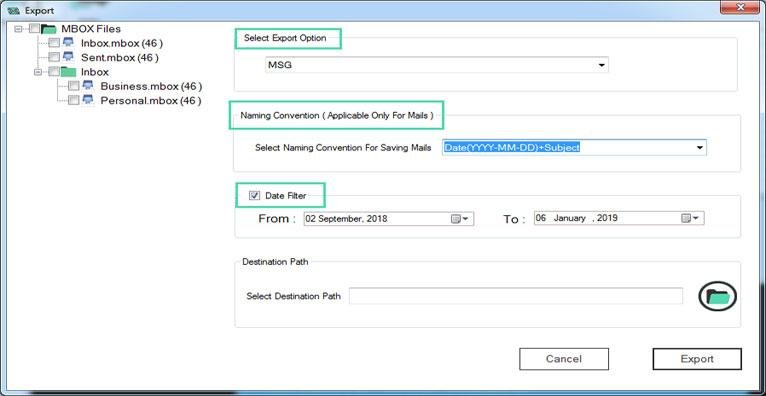Open the To date calendar picker
This screenshot has height=396, width=766.
coord(691,218)
